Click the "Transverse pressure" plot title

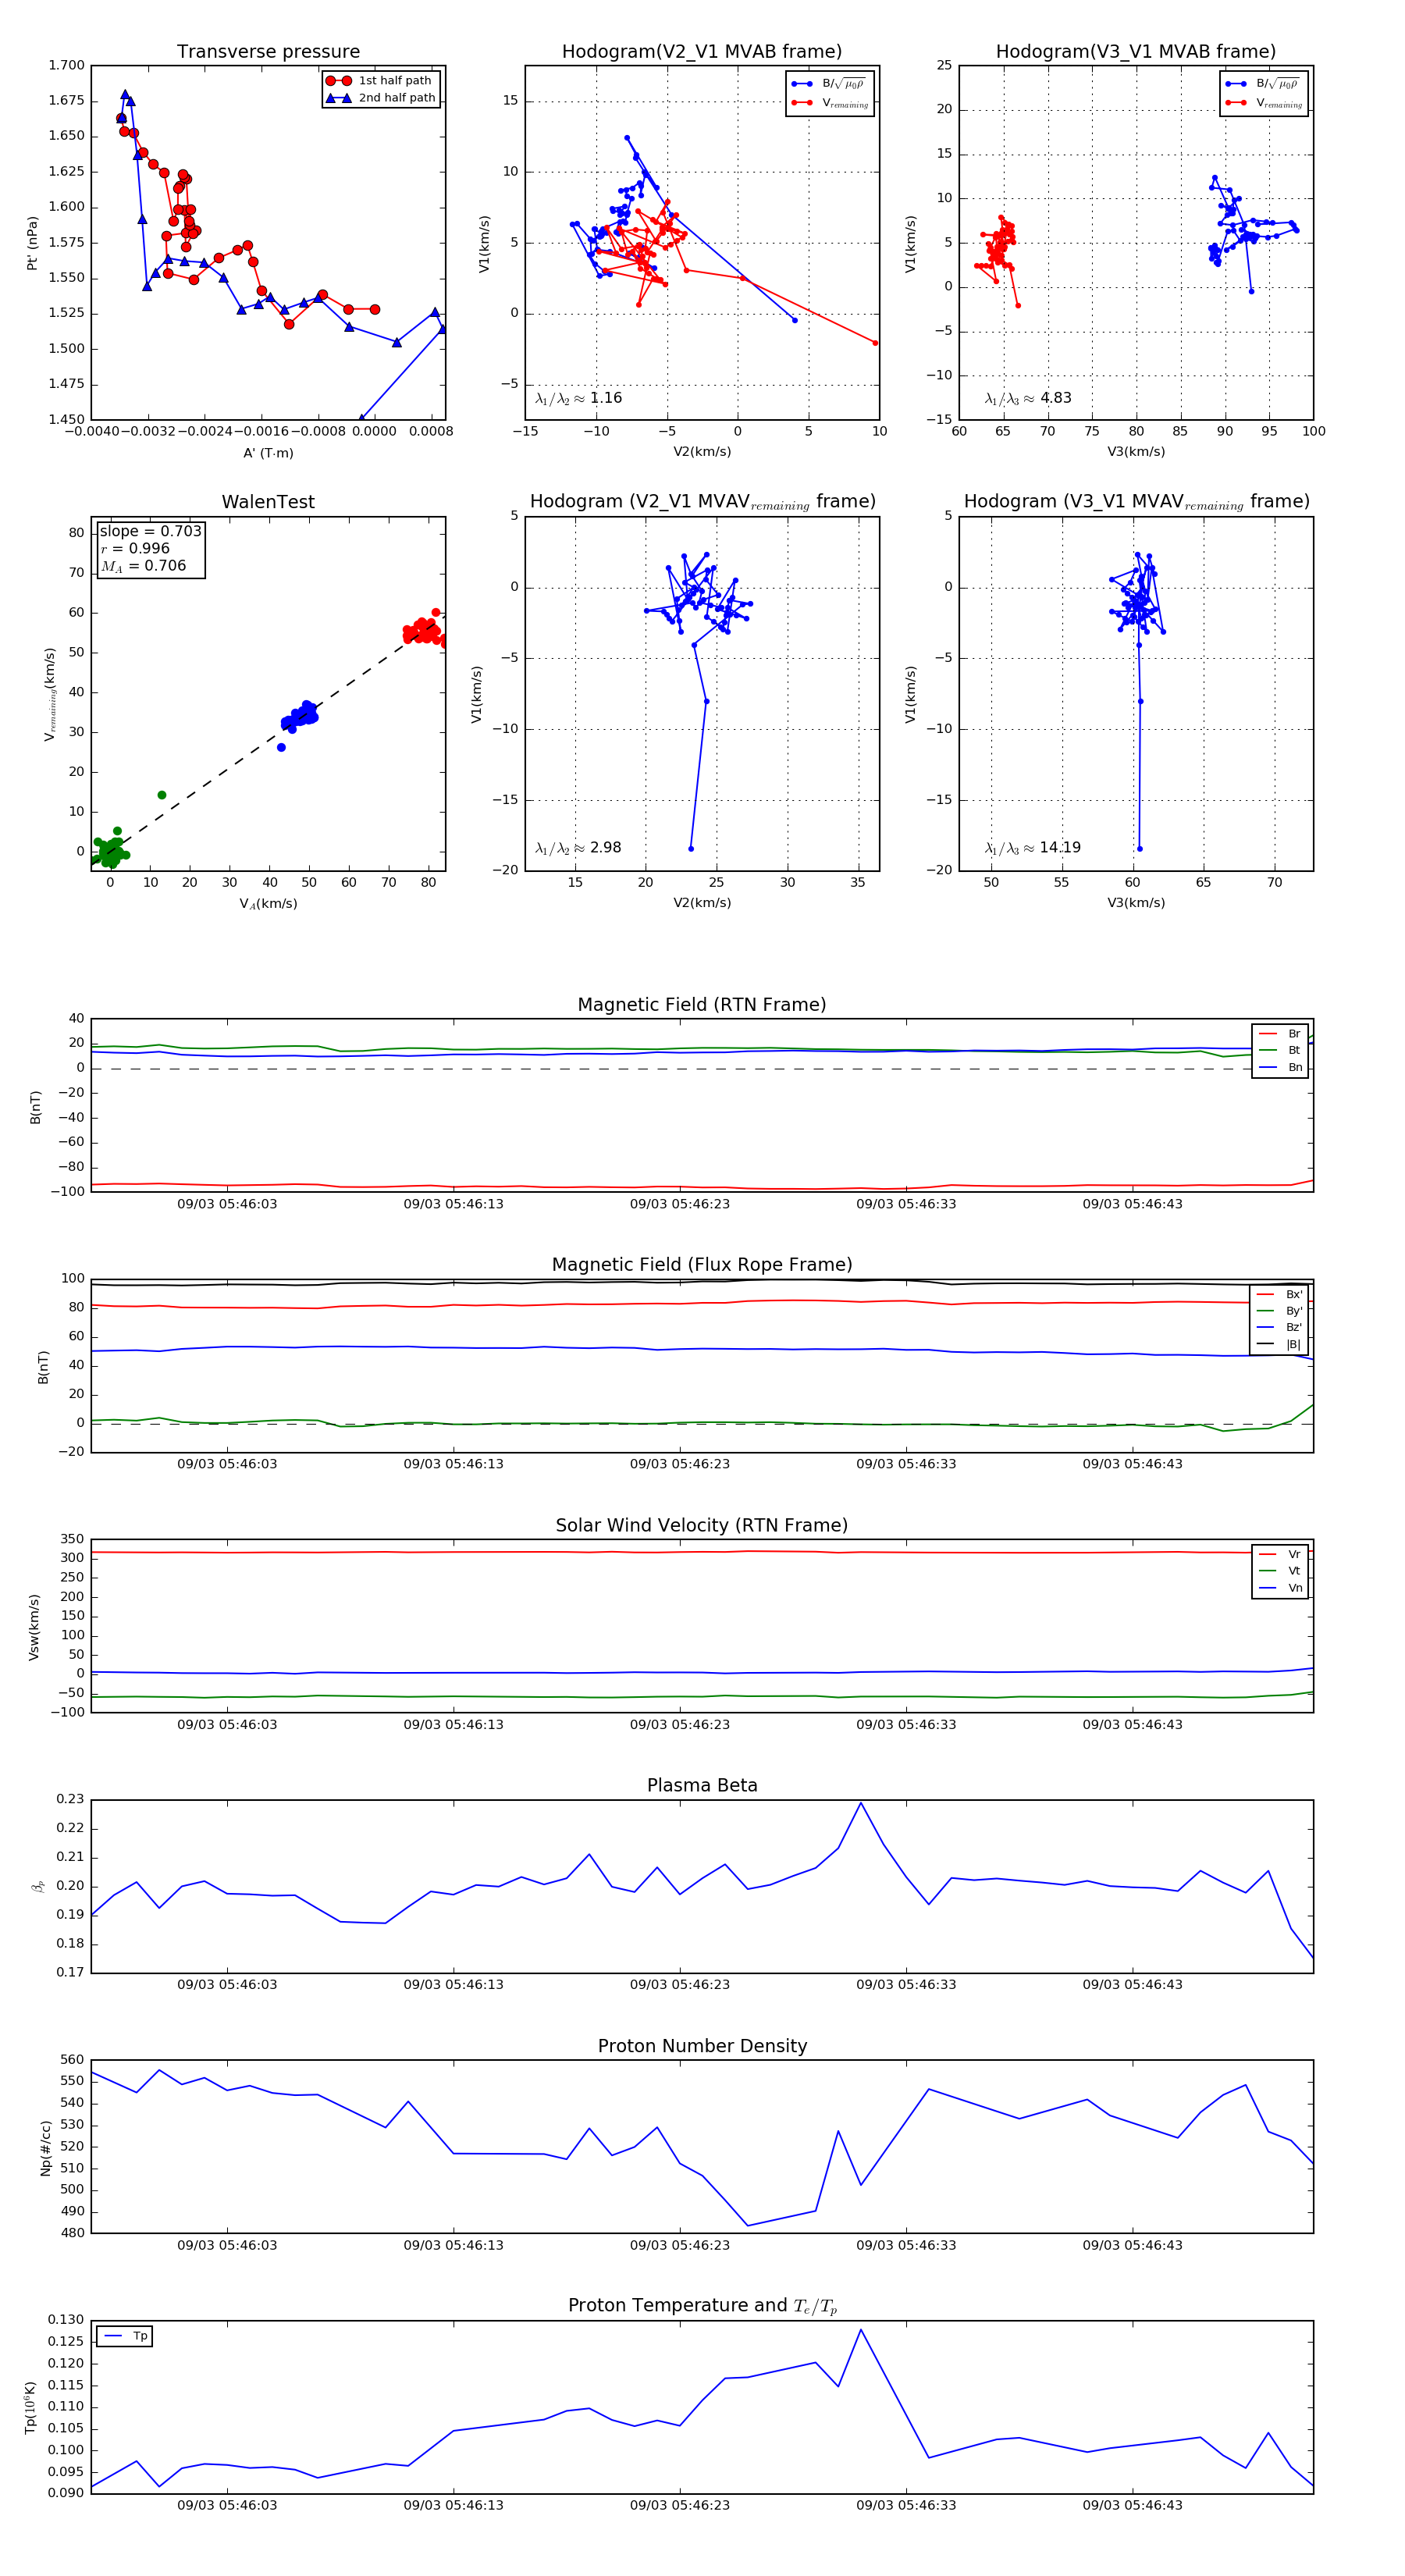click(268, 52)
